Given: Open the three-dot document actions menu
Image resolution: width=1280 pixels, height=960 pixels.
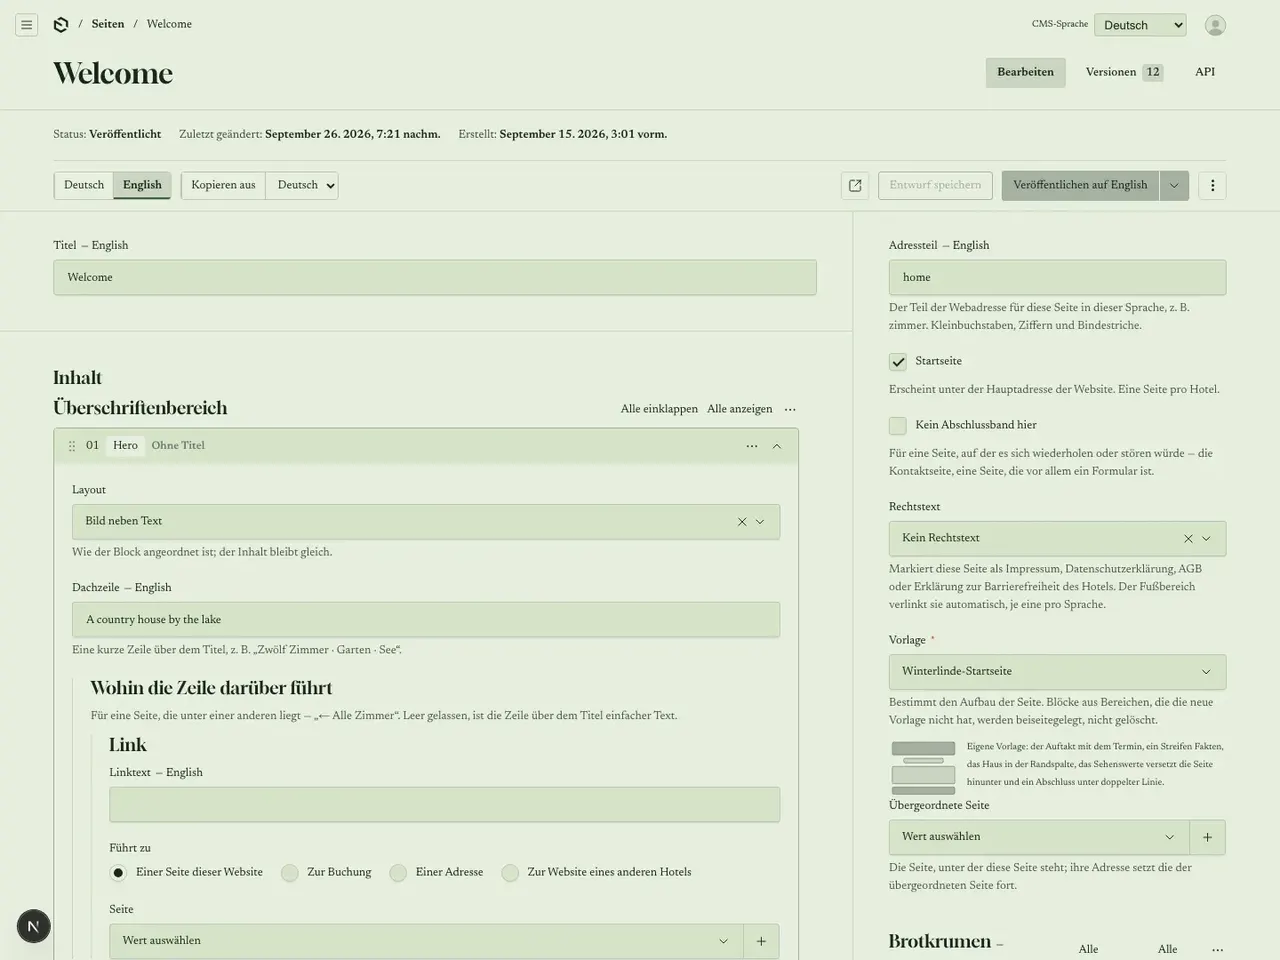Looking at the screenshot, I should [1212, 185].
